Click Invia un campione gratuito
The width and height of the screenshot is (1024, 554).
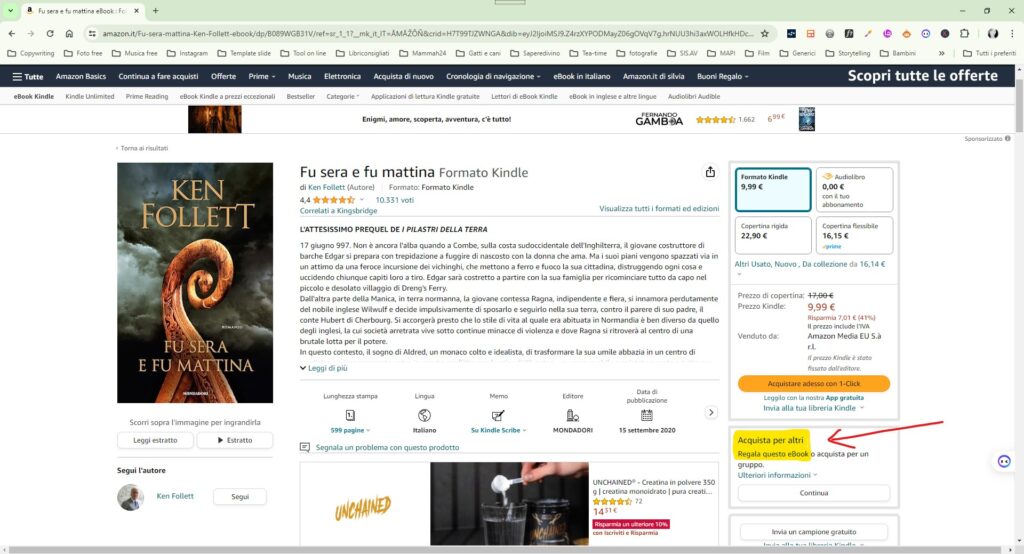tap(814, 532)
